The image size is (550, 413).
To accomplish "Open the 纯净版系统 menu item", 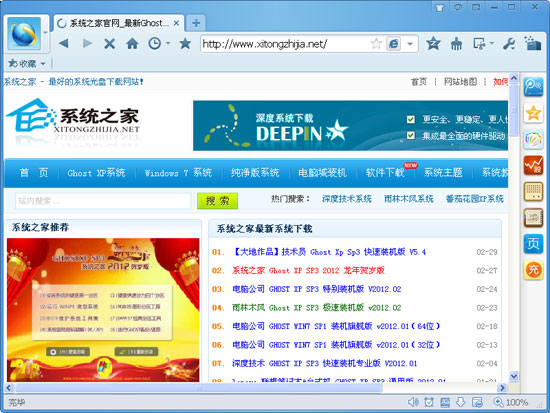I will [x=255, y=173].
